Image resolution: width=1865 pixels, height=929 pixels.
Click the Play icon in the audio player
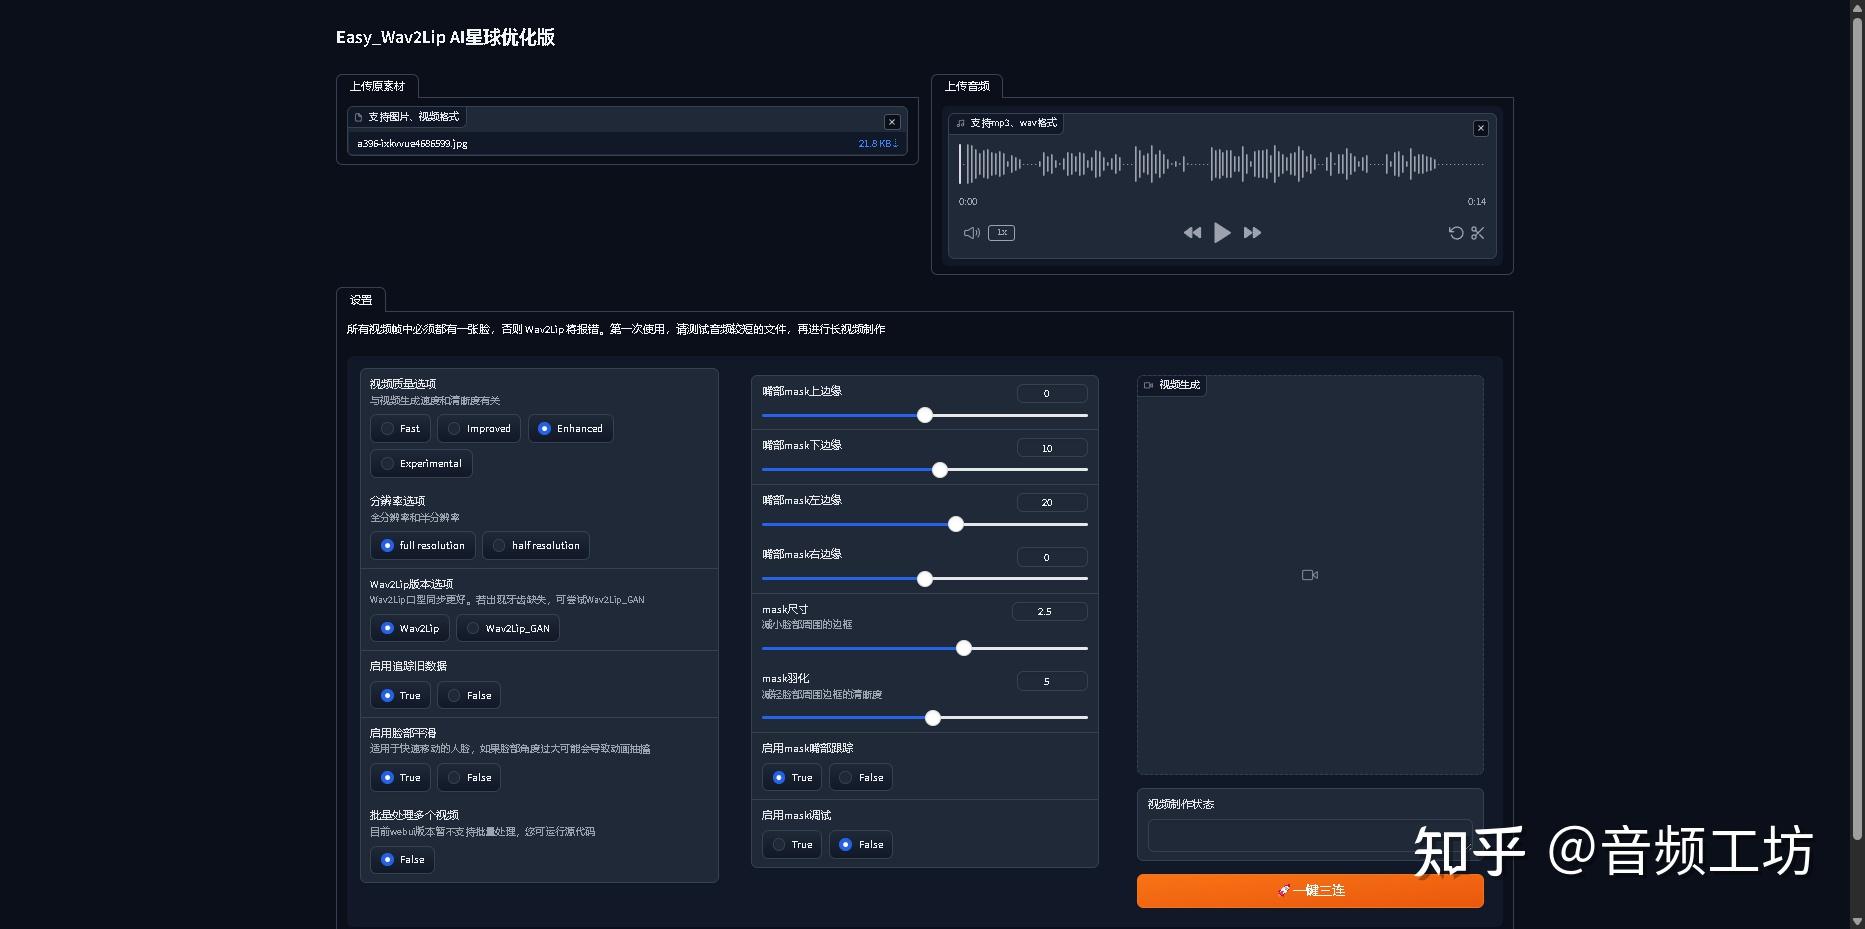(x=1222, y=232)
